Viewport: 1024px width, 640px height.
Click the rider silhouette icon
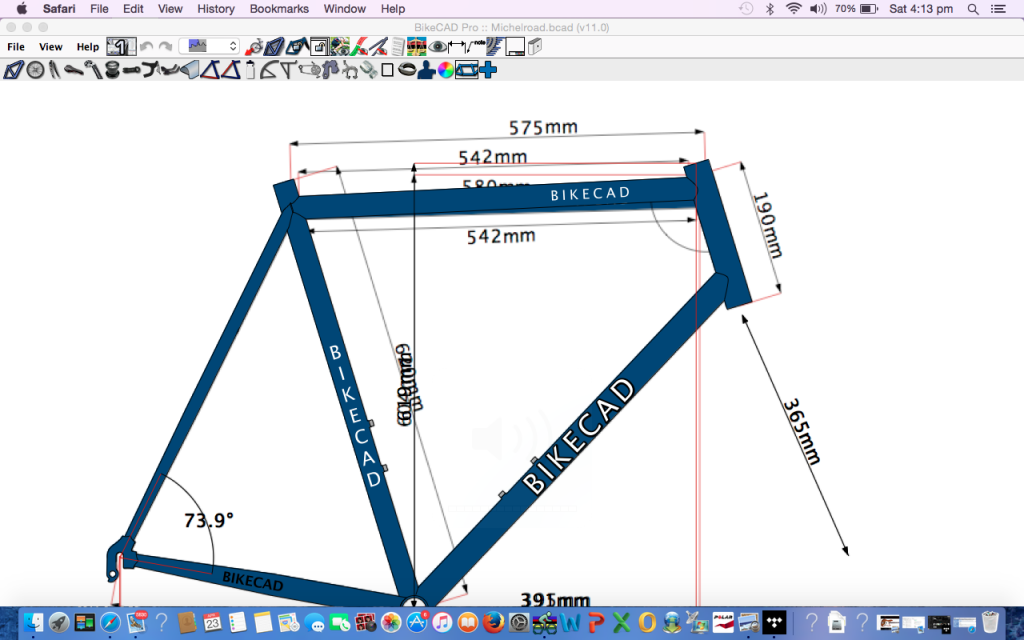[x=427, y=70]
